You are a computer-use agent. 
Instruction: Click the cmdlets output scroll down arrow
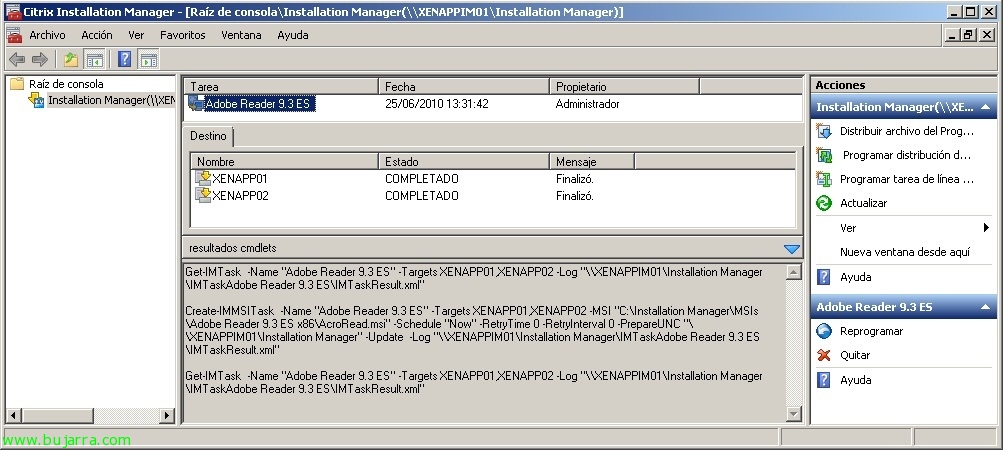[x=793, y=414]
